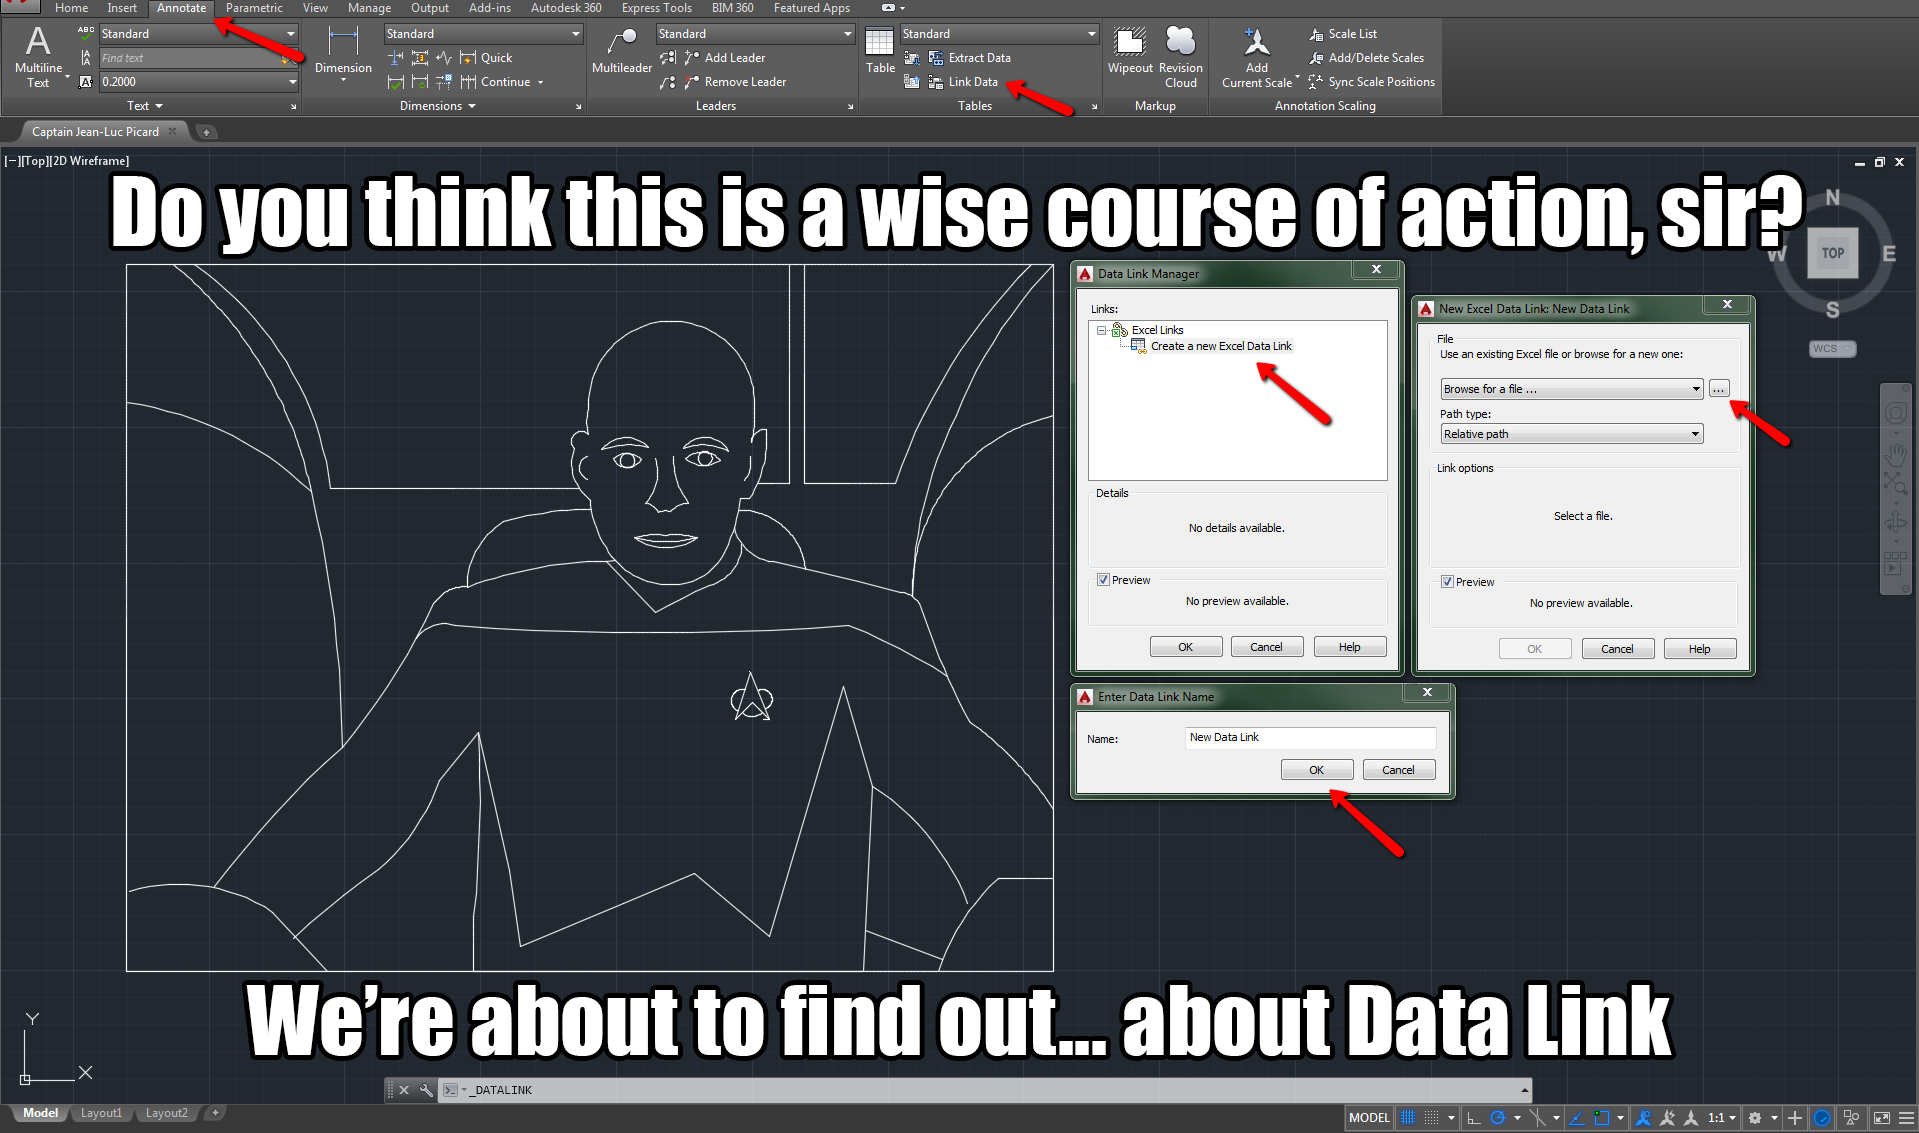Click workspace switching gear in status bar
The width and height of the screenshot is (1919, 1133).
(x=1755, y=1118)
